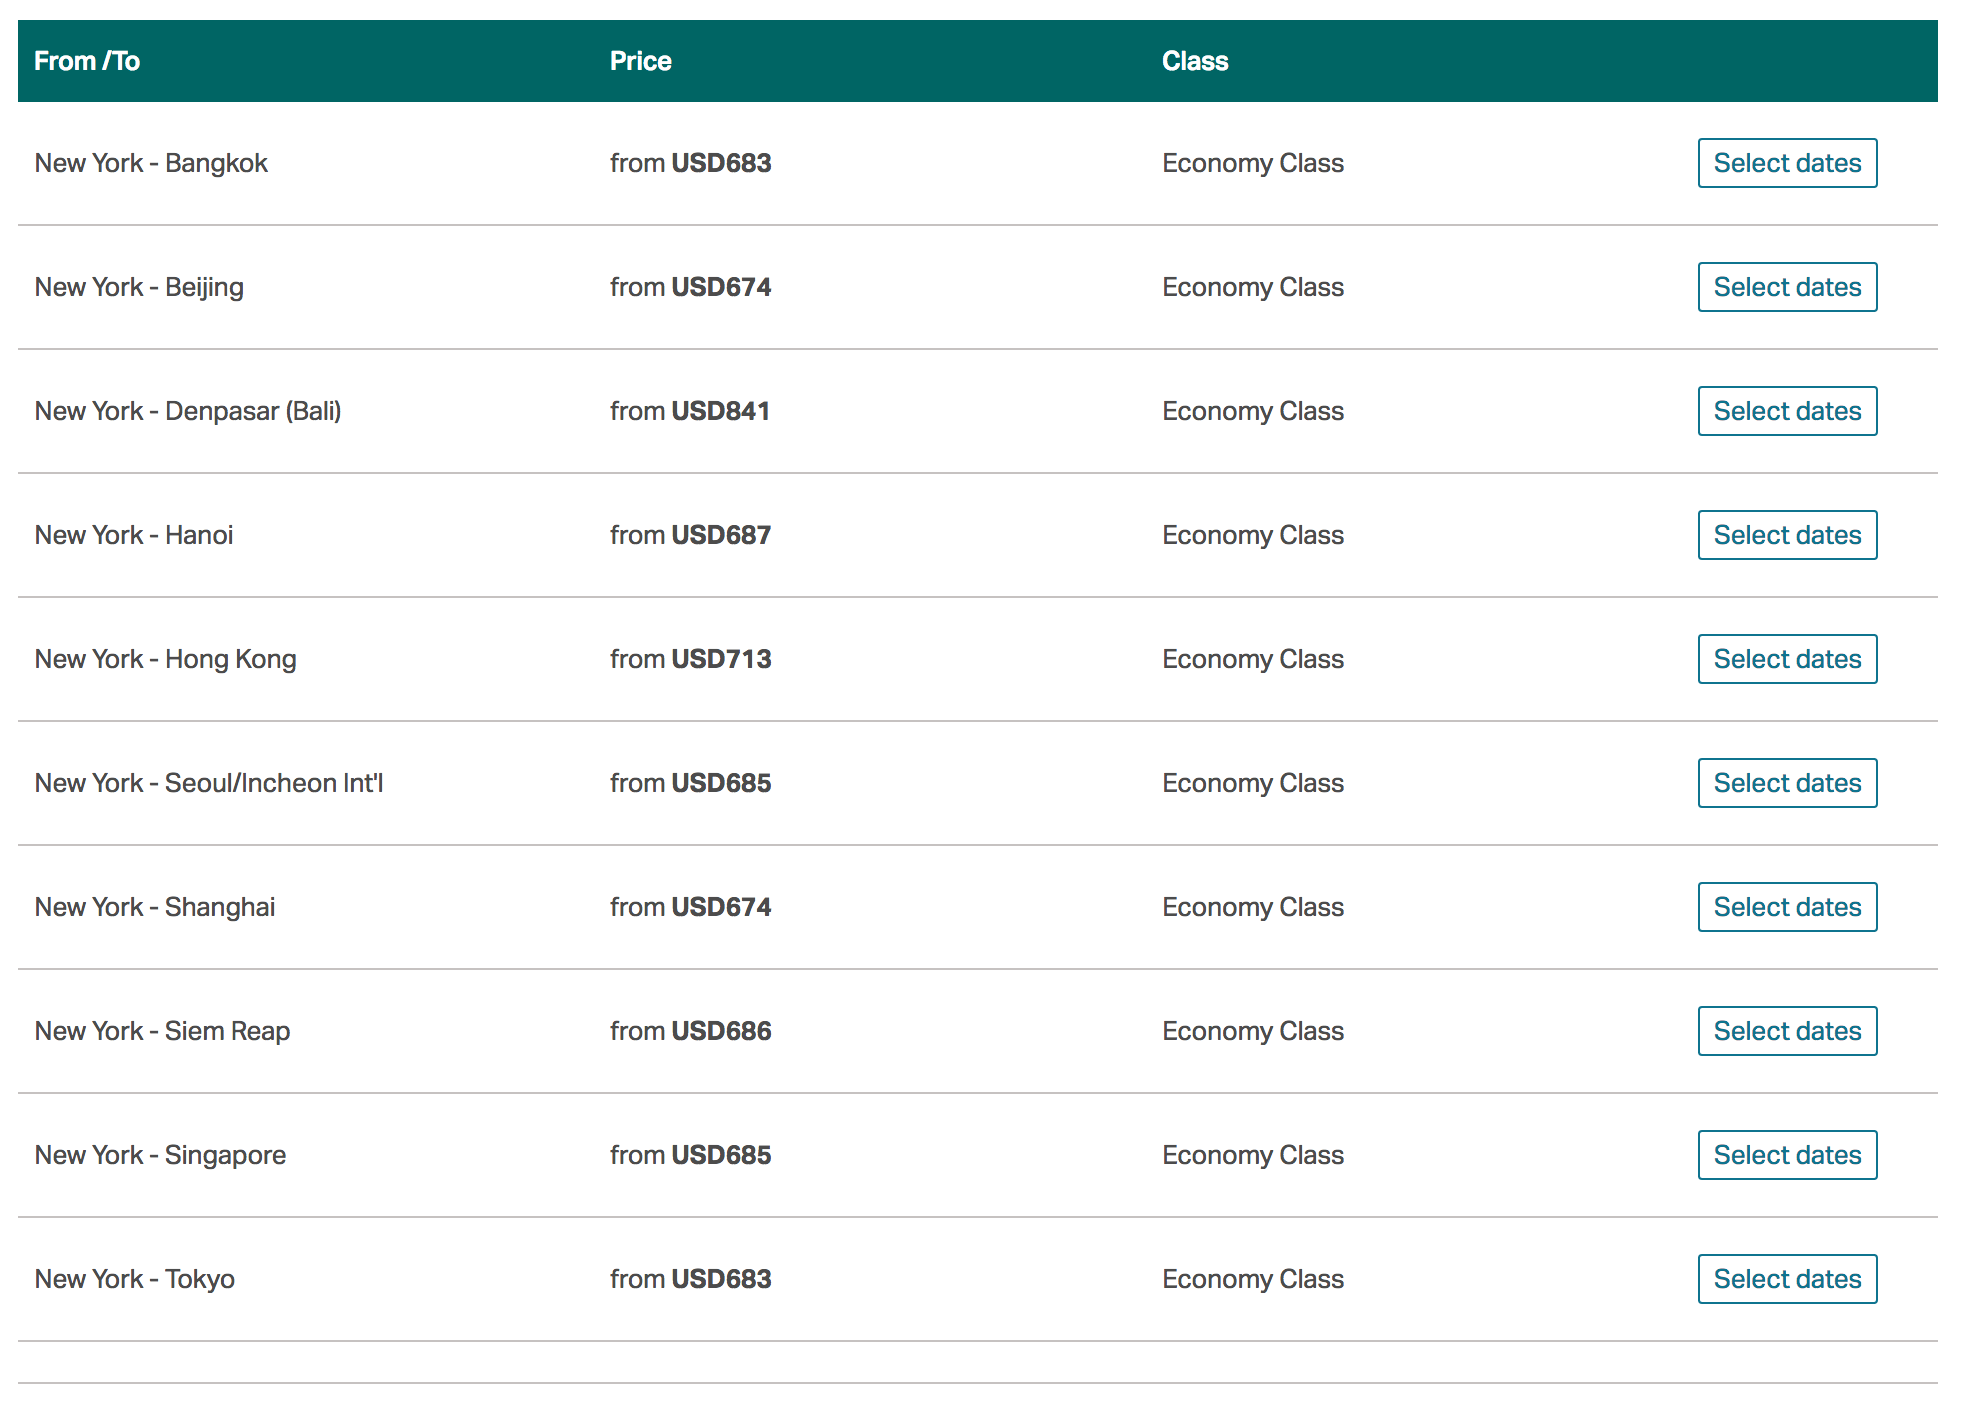This screenshot has width=1966, height=1408.
Task: Select dates for New York - Tokyo
Action: click(x=1787, y=1279)
